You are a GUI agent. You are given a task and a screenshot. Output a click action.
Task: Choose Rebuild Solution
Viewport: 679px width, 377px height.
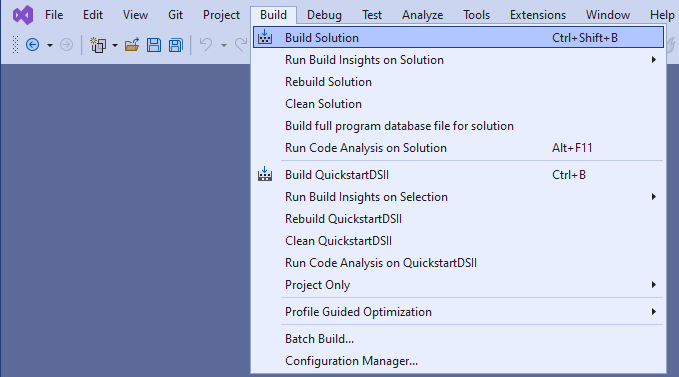[458, 82]
